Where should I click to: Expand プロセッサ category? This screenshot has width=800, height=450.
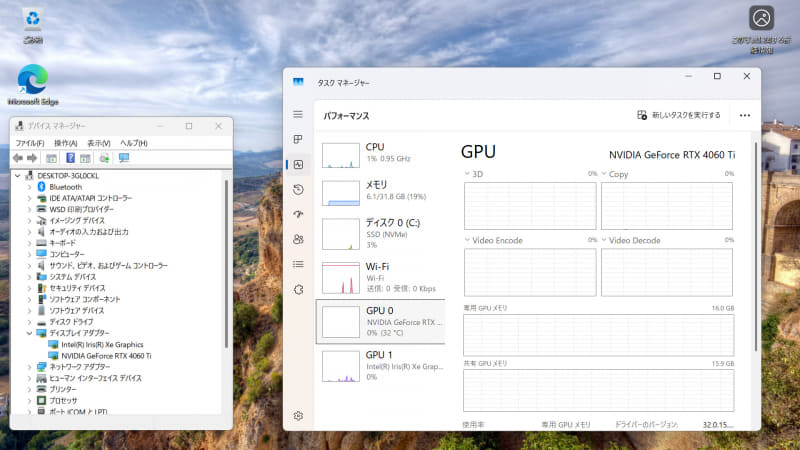(x=29, y=401)
